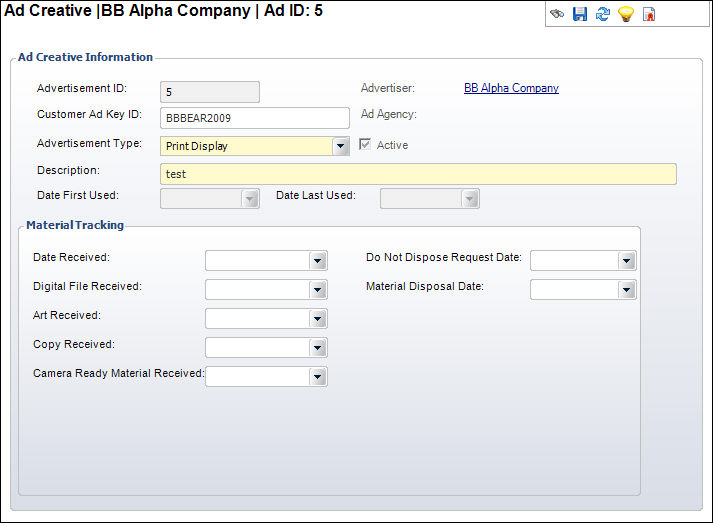713x523 pixels.
Task: Open Do Not Dispose Request Date picker
Action: pyautogui.click(x=627, y=261)
